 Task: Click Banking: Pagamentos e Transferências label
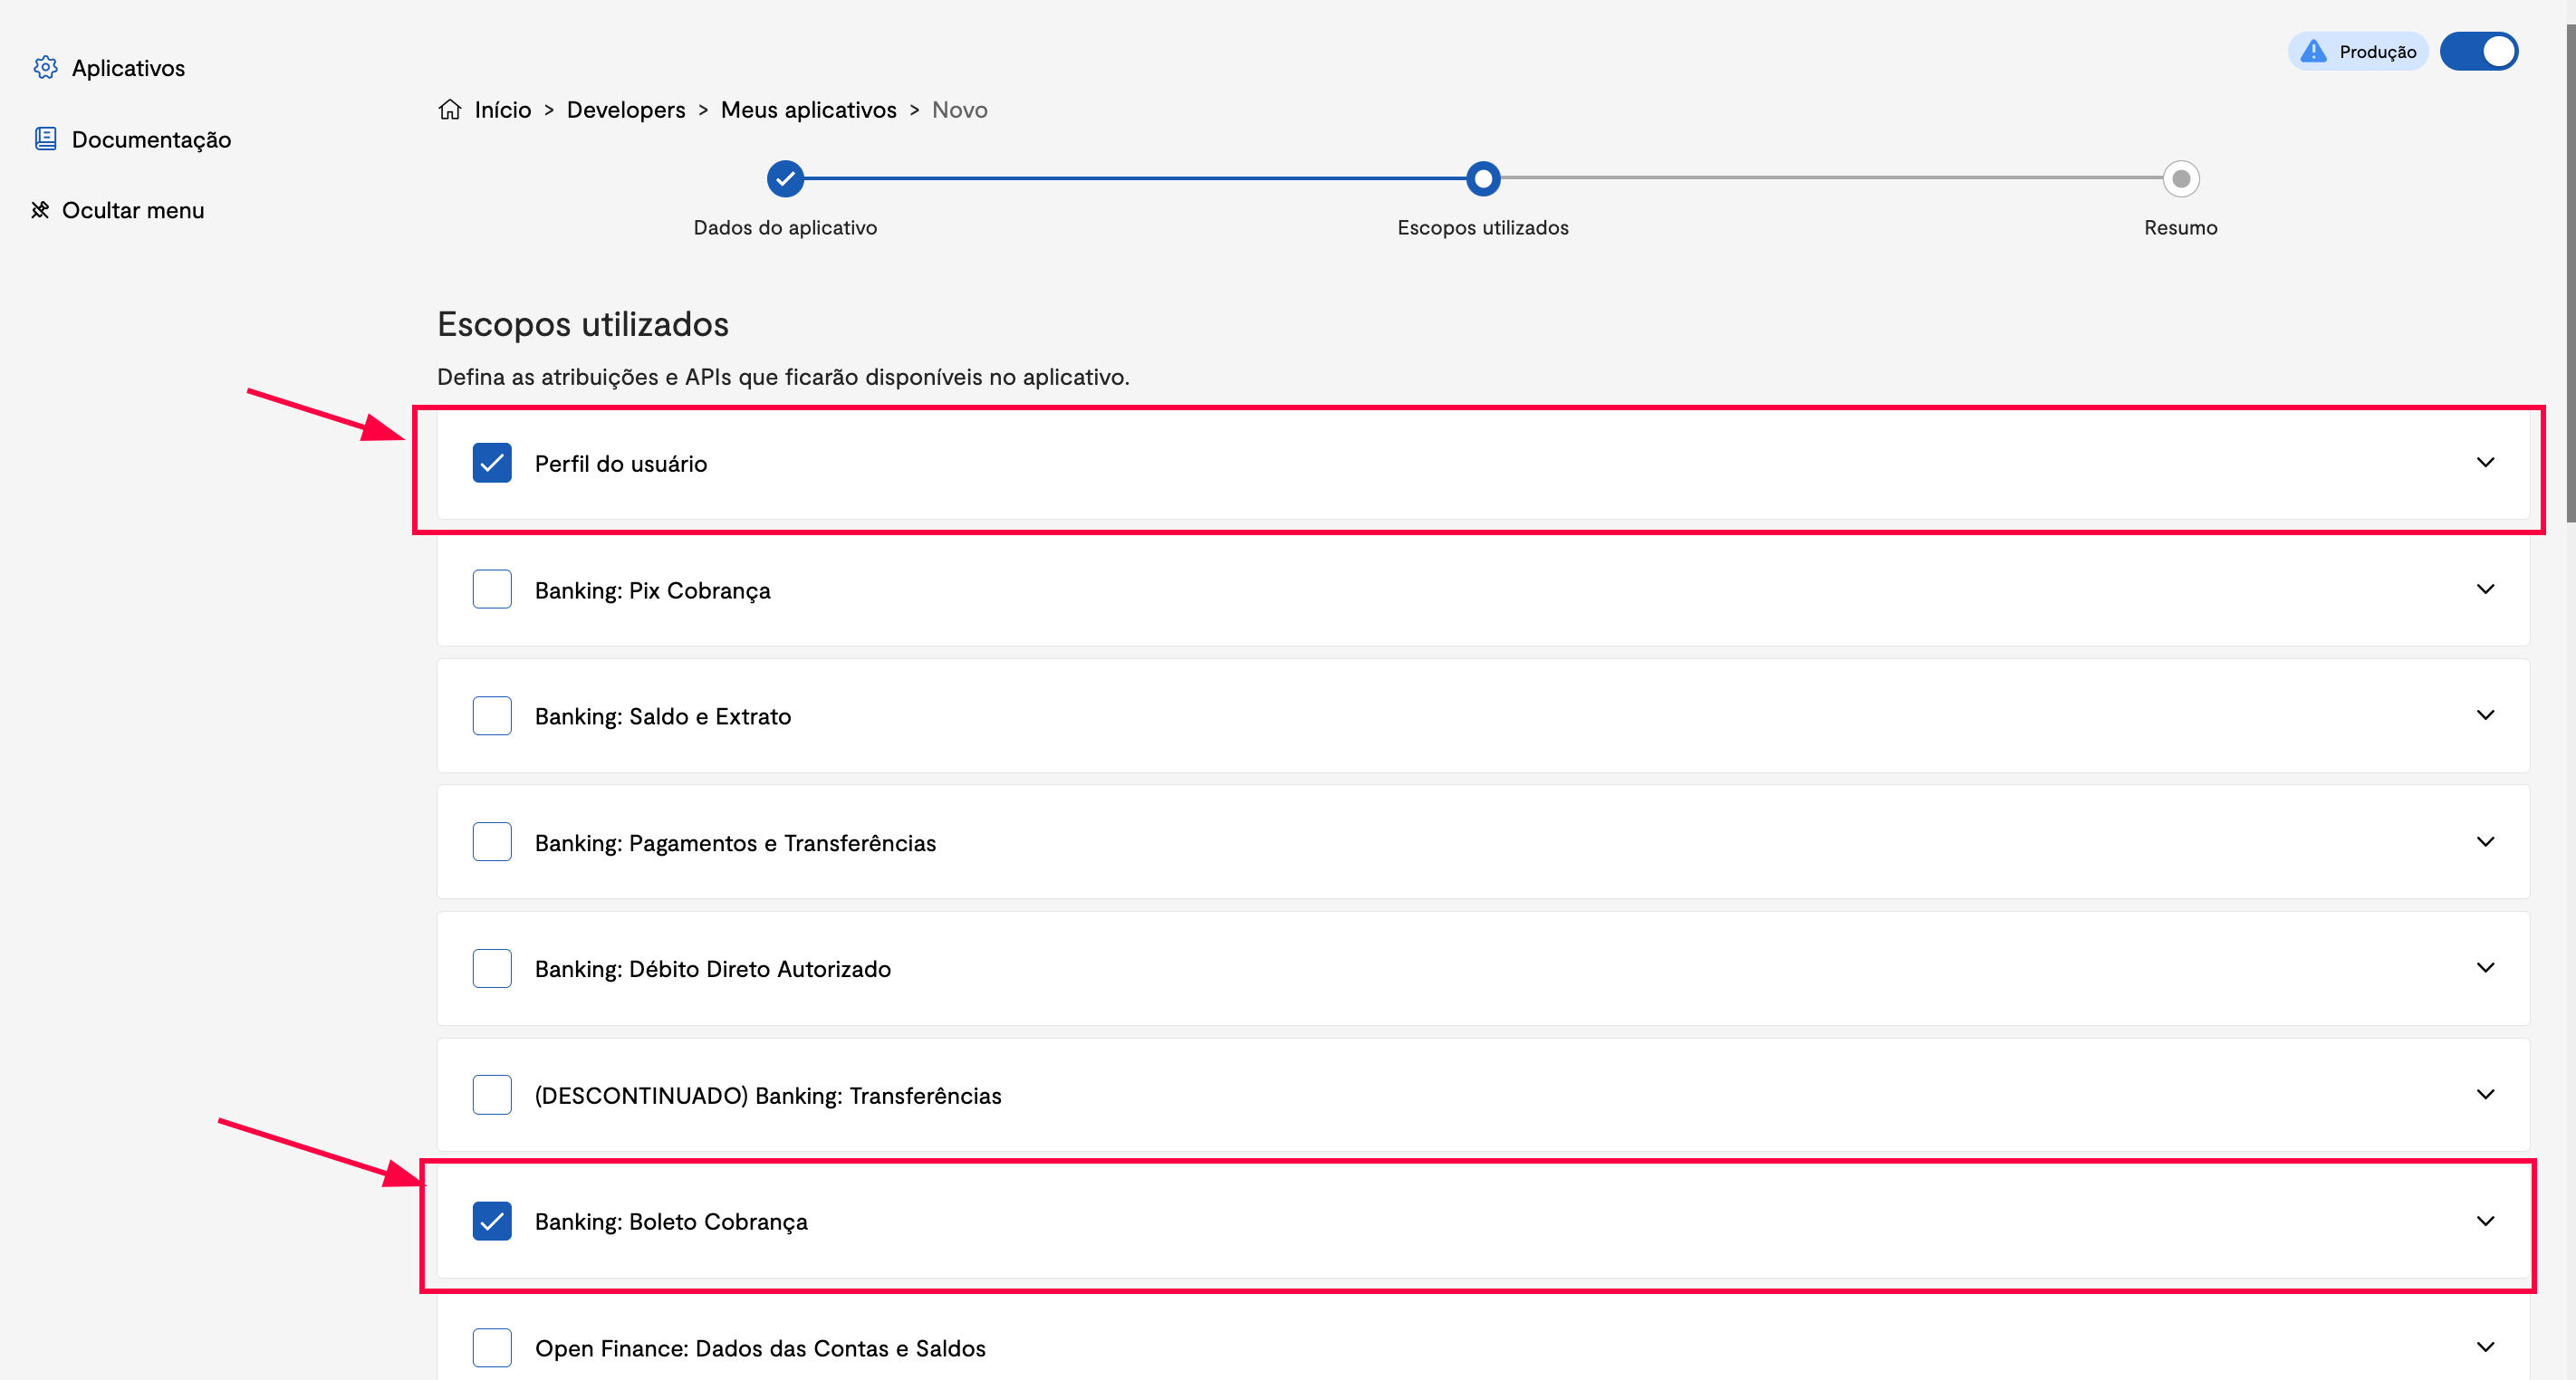point(735,843)
